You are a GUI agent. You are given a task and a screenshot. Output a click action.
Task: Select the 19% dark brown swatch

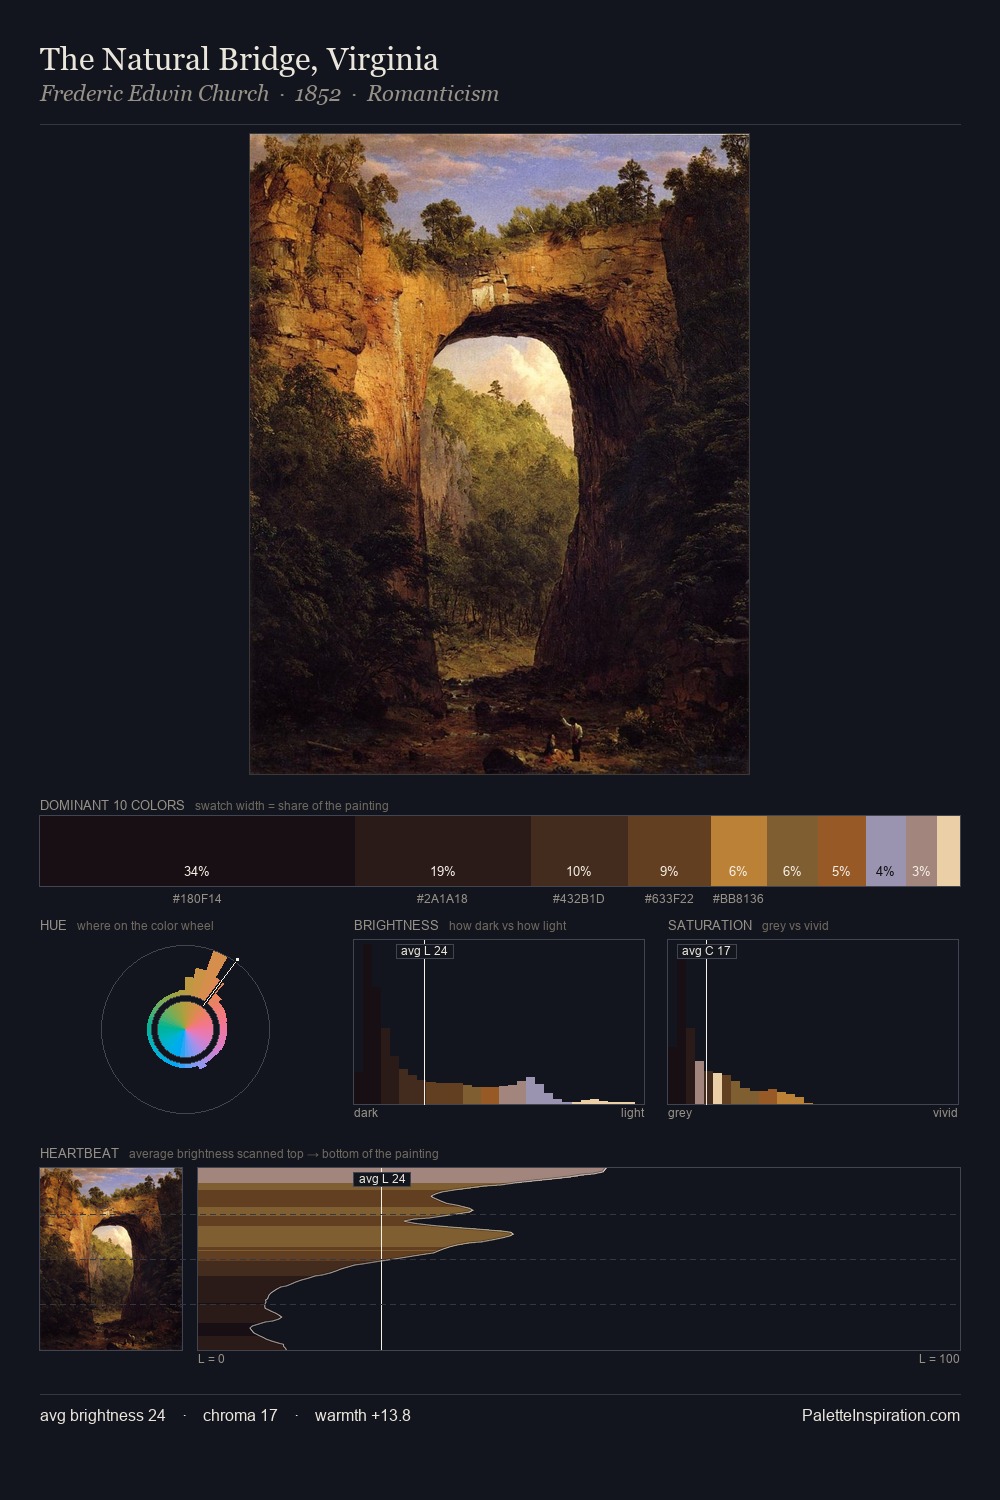coord(443,851)
